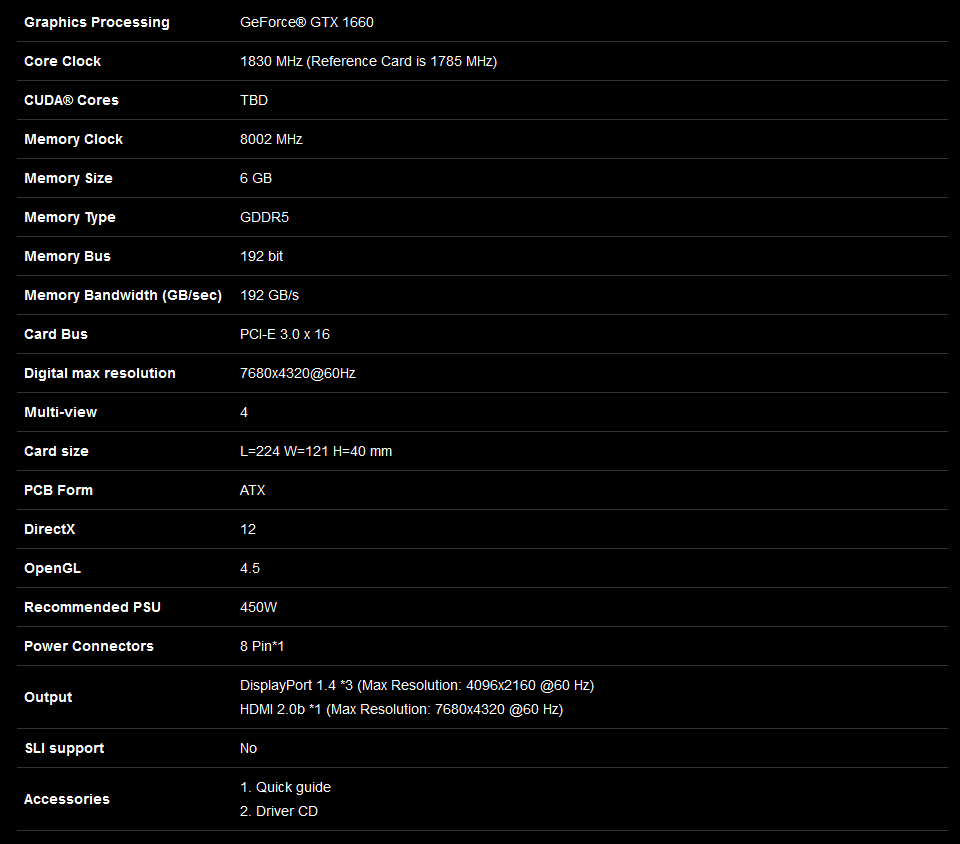Click the DisplayPort 1.4 output line

click(x=417, y=685)
